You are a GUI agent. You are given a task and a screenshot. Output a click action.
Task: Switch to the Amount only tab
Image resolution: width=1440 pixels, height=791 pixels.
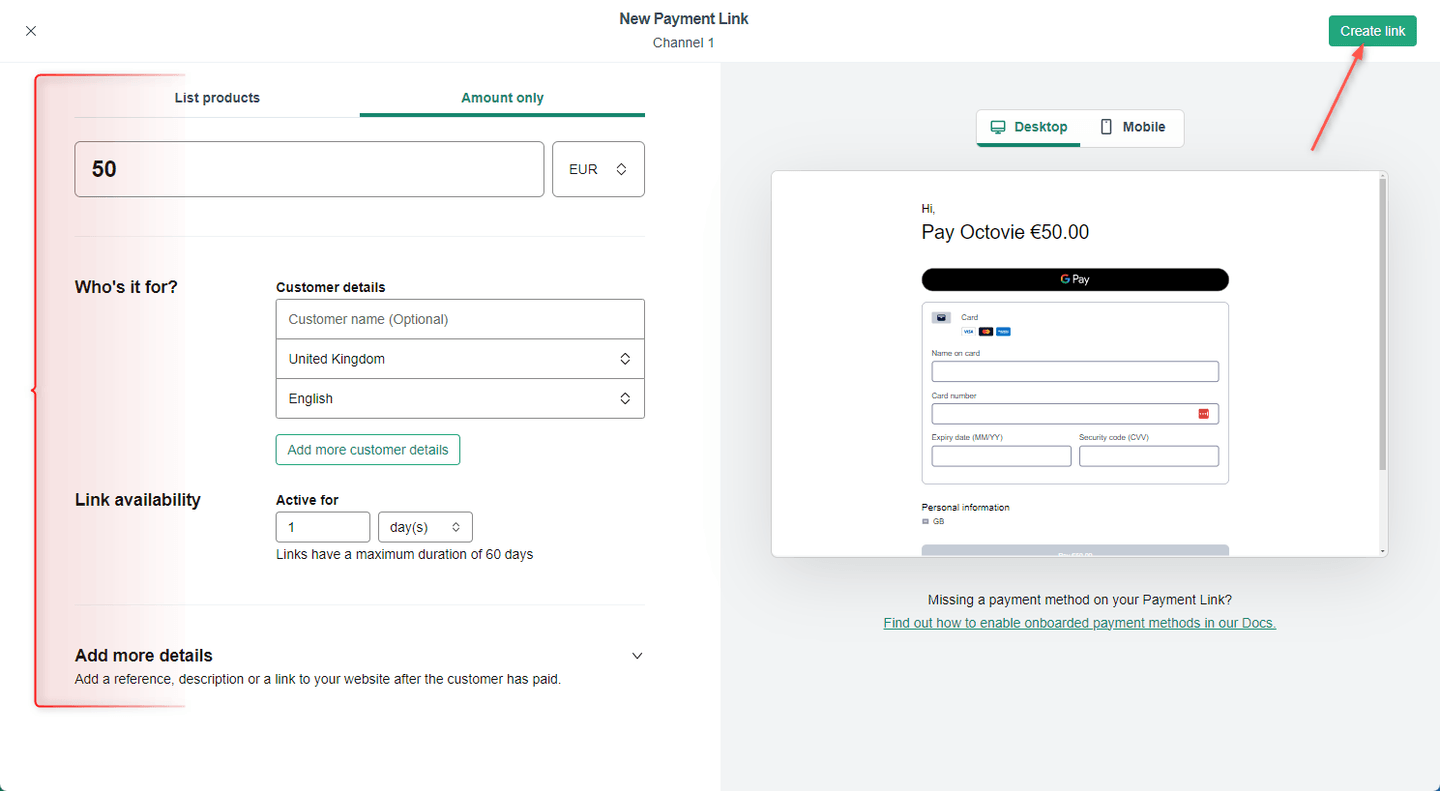tap(502, 97)
